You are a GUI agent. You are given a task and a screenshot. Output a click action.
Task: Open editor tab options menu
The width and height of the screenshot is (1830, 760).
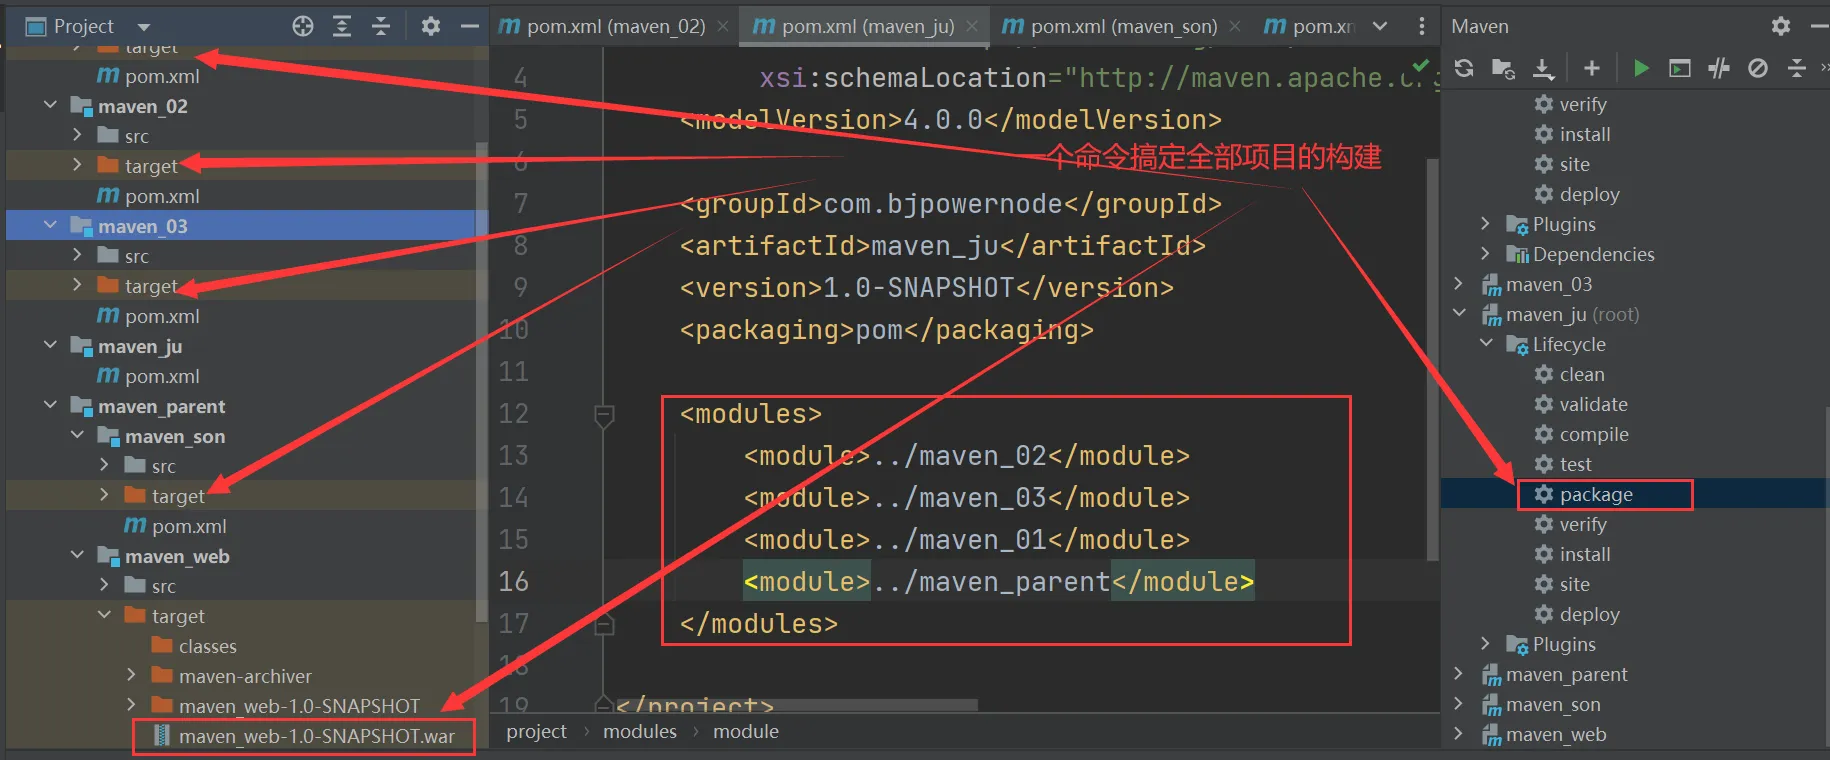[1421, 26]
